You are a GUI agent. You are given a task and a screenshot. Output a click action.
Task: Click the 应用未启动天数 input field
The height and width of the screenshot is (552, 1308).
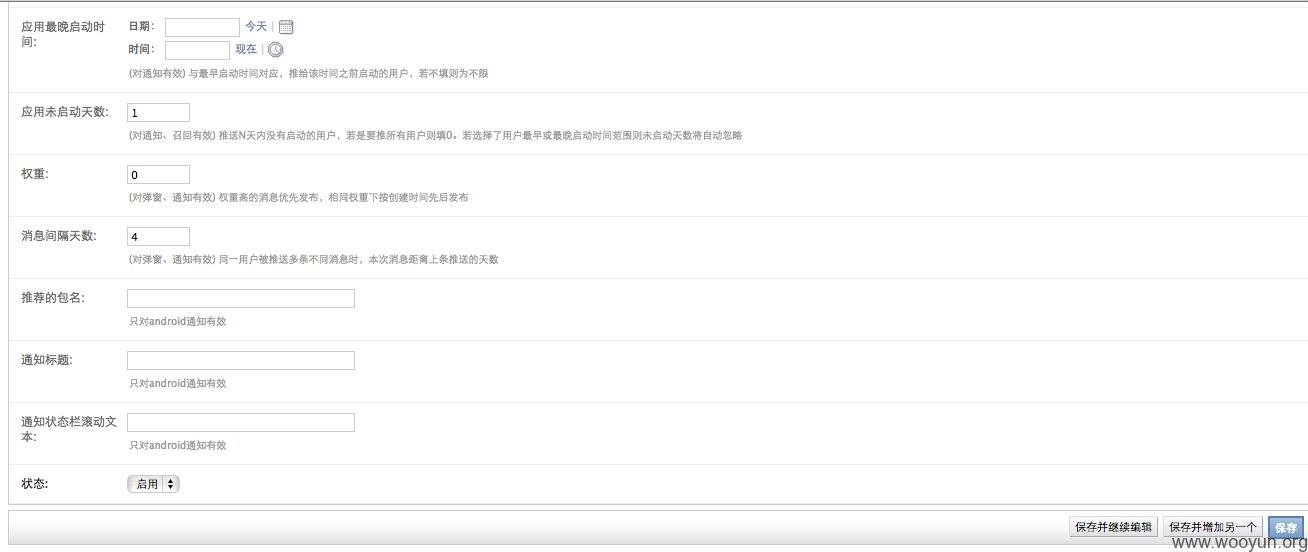click(159, 113)
